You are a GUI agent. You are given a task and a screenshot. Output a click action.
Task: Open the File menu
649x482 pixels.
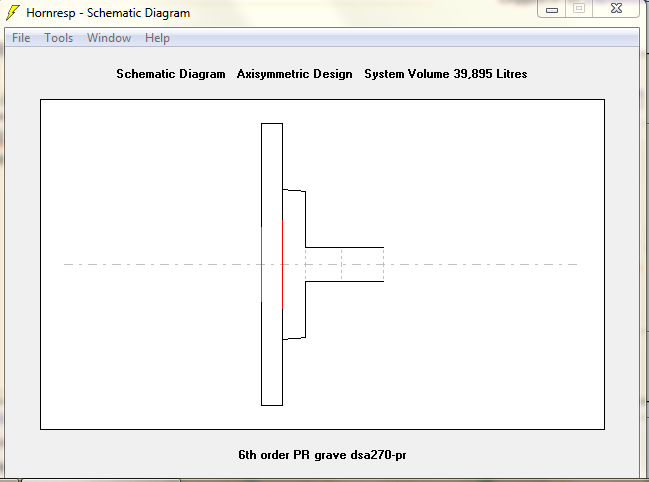coord(21,38)
